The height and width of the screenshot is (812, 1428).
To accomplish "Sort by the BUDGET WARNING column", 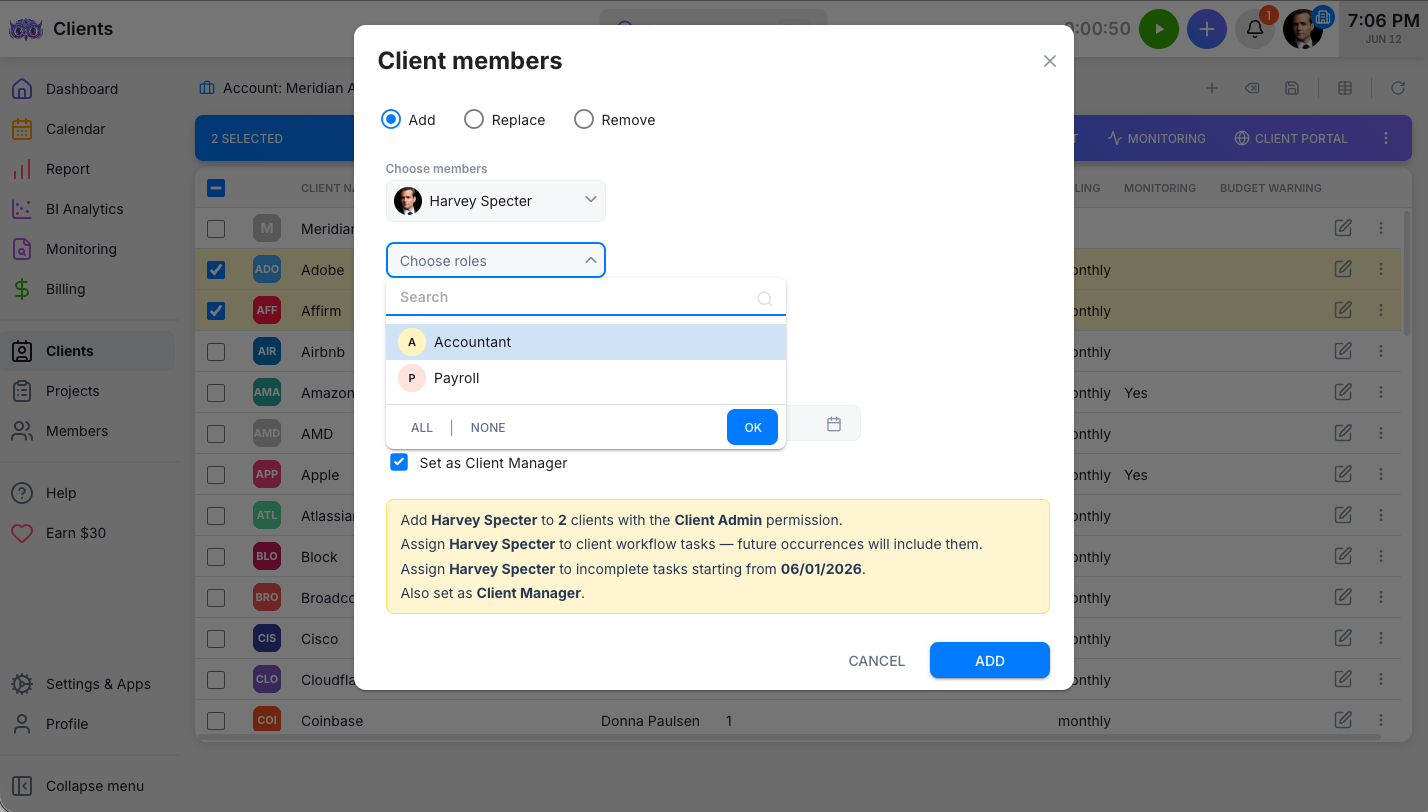I will coord(1270,188).
